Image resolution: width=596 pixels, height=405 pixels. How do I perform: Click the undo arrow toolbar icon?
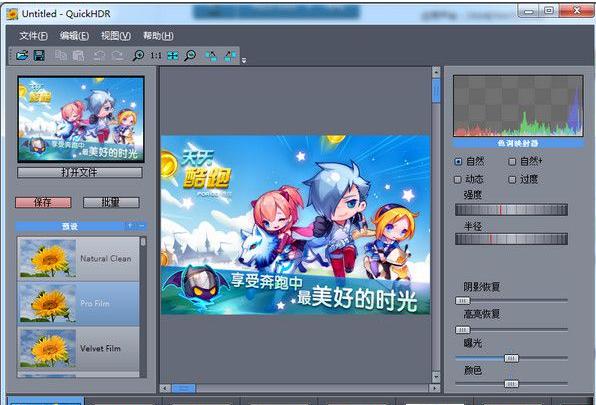[x=100, y=55]
